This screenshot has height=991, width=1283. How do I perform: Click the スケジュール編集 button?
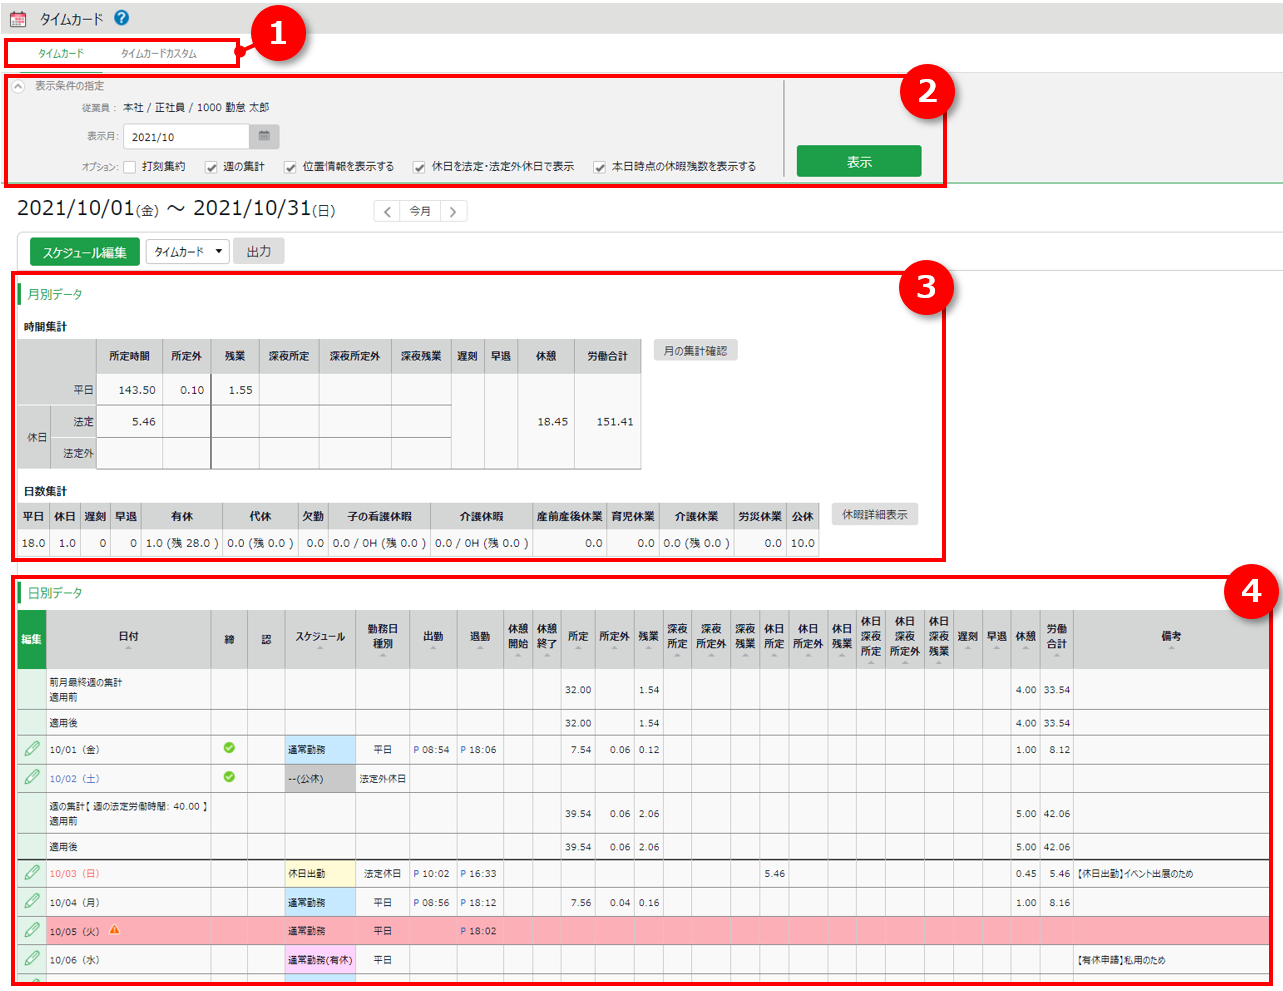84,252
